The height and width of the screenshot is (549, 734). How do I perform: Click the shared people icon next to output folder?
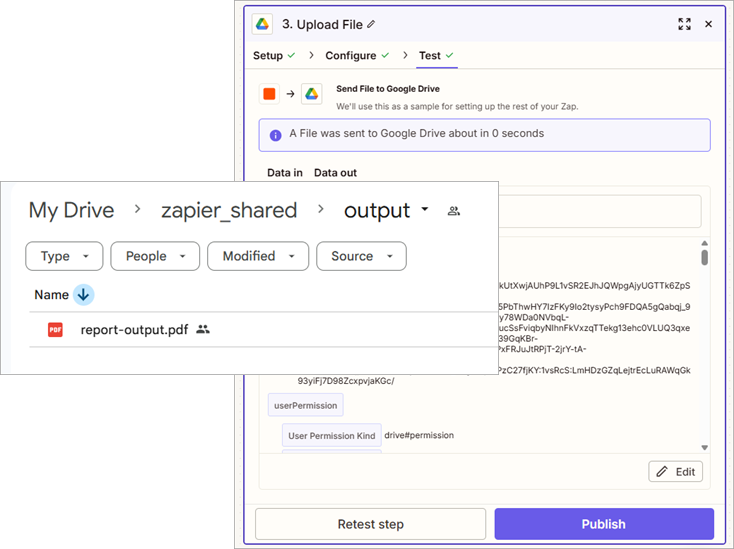pyautogui.click(x=454, y=211)
